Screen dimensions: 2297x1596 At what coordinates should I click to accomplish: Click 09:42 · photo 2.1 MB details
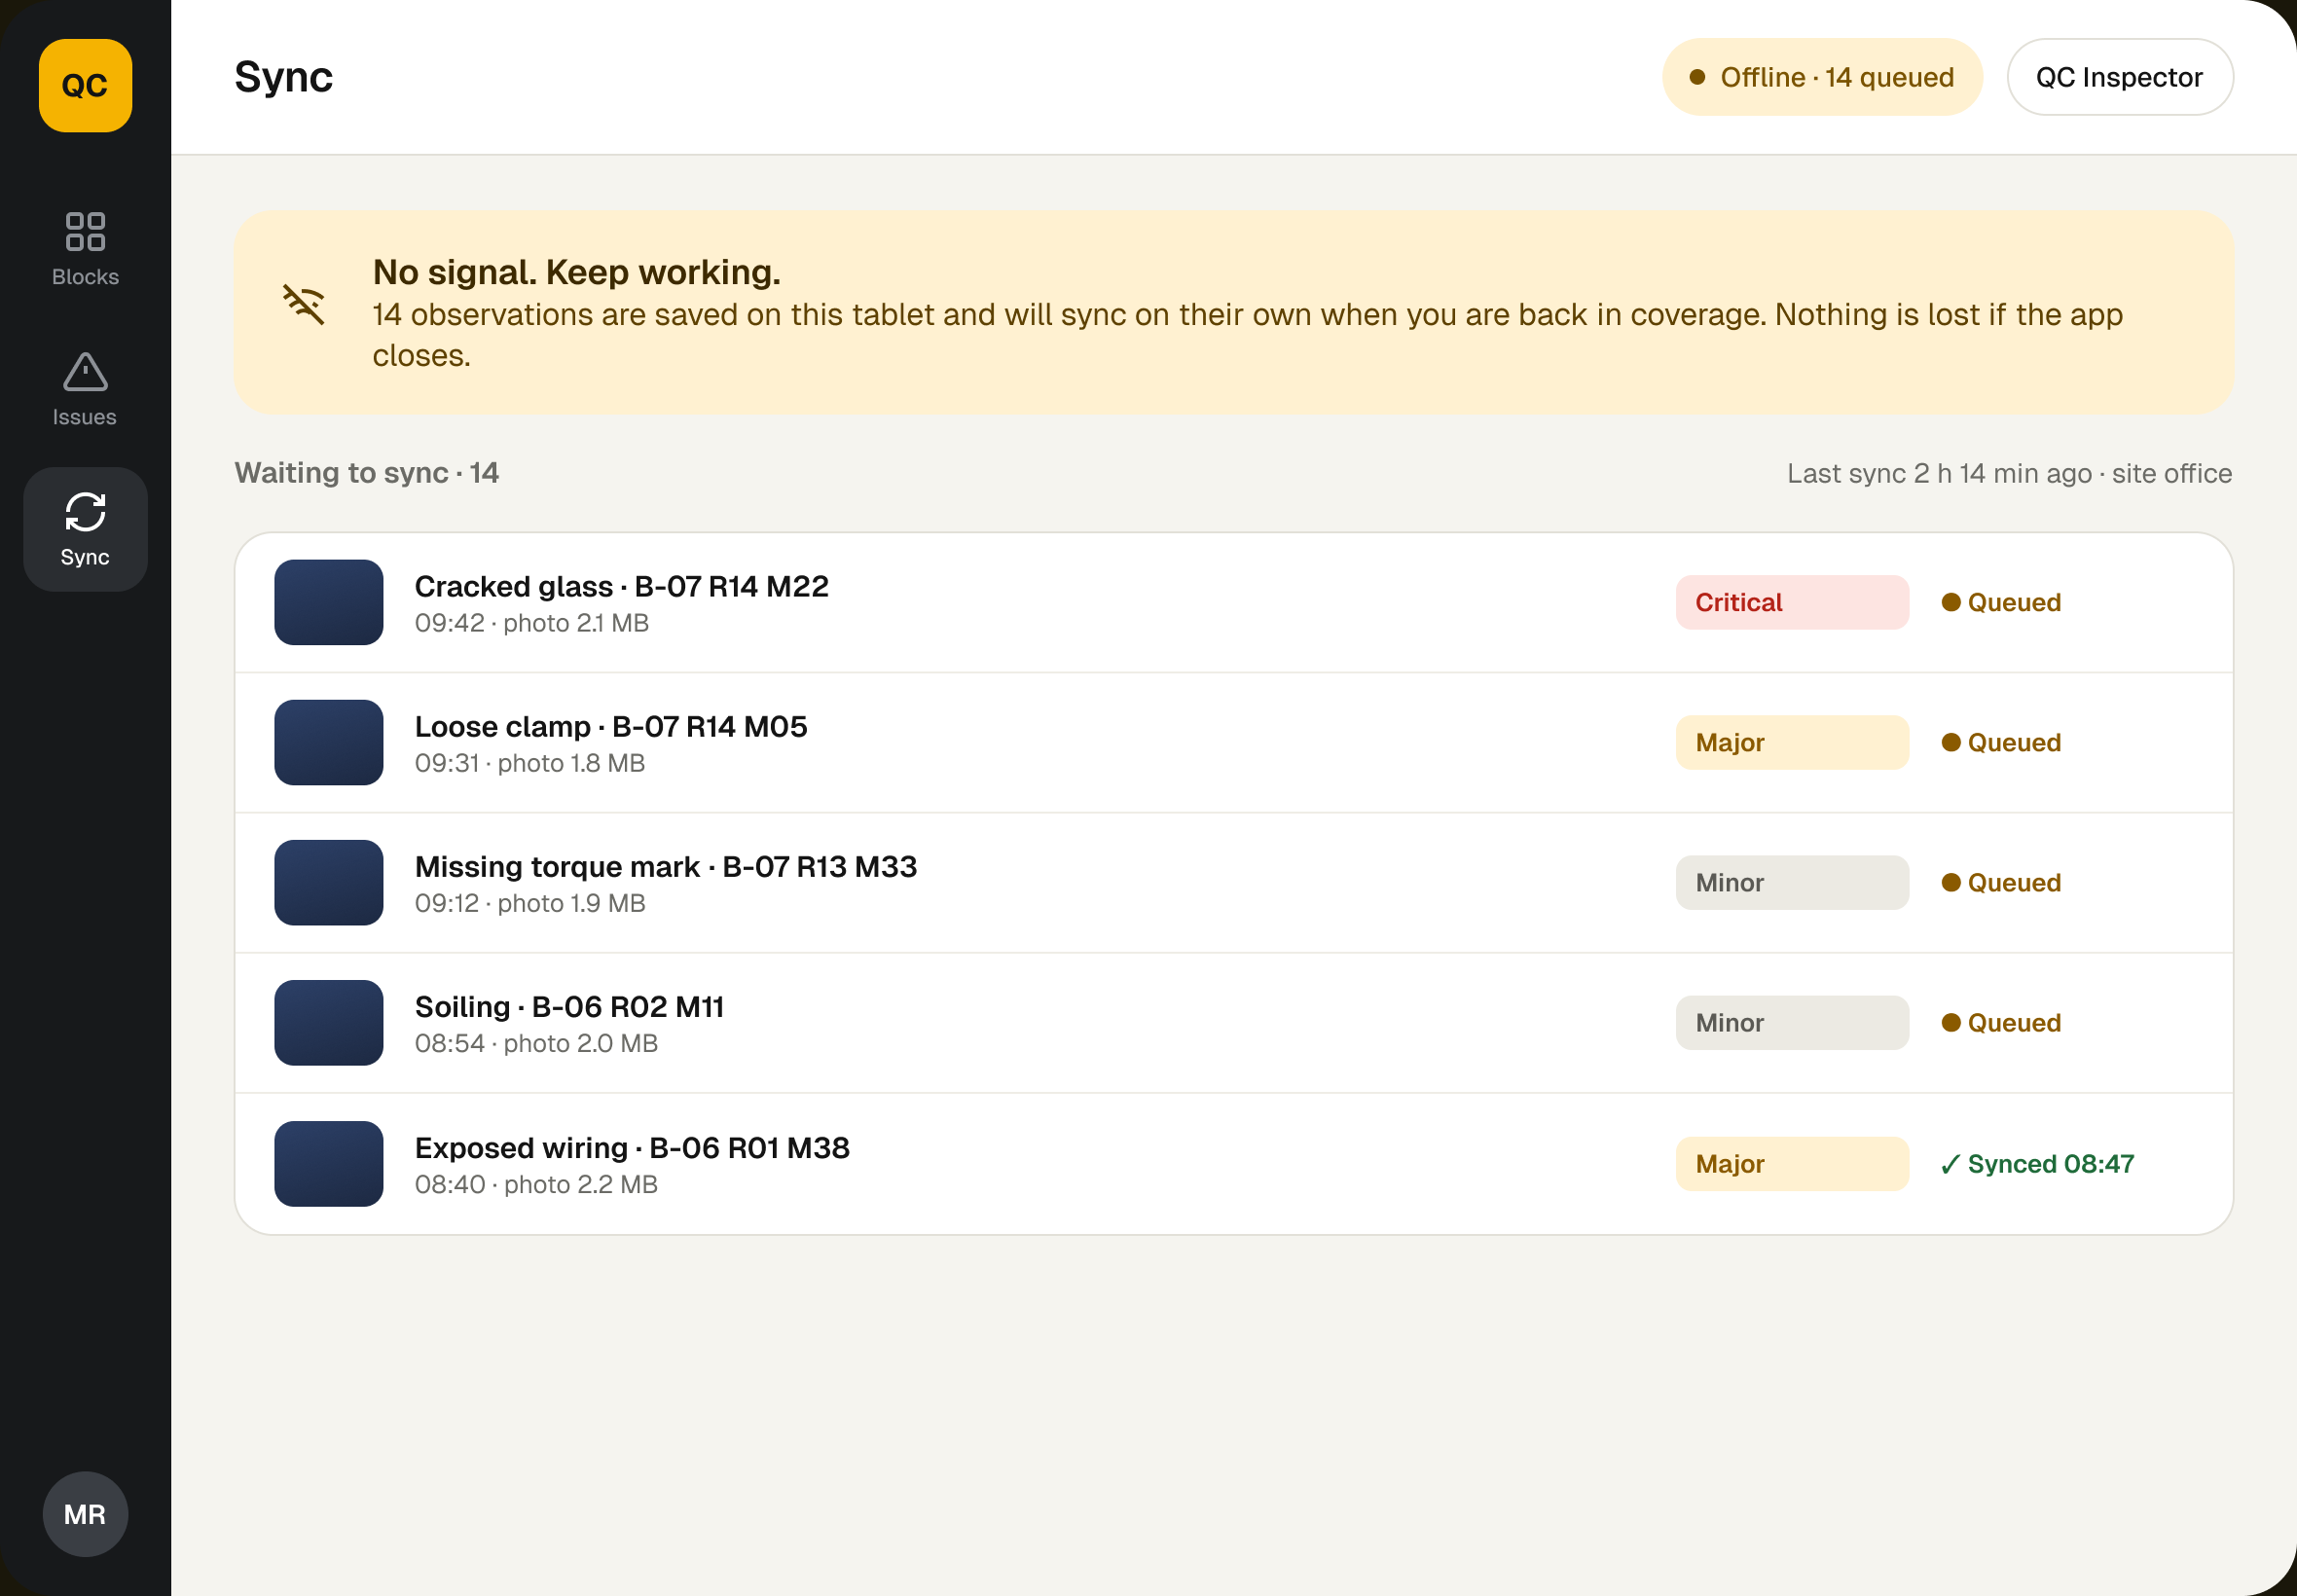[x=532, y=623]
